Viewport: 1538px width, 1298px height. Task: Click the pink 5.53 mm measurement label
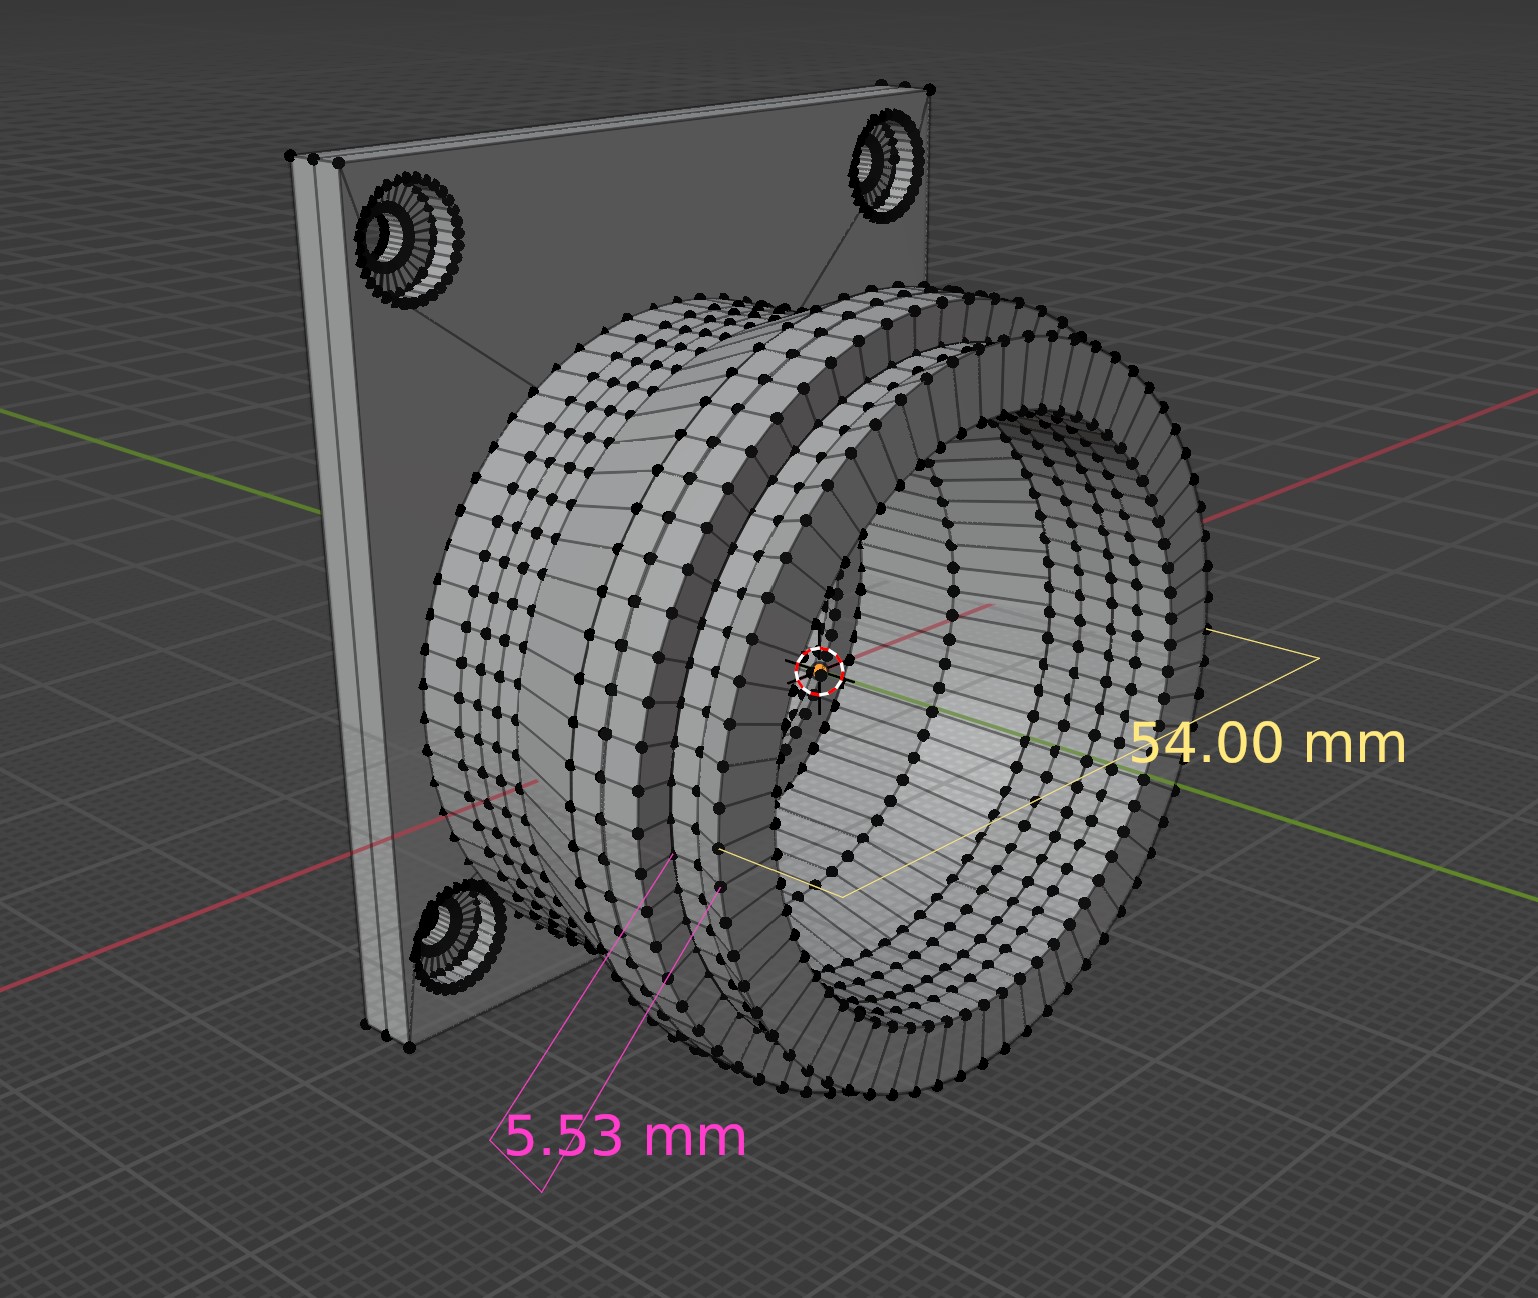pos(626,1137)
